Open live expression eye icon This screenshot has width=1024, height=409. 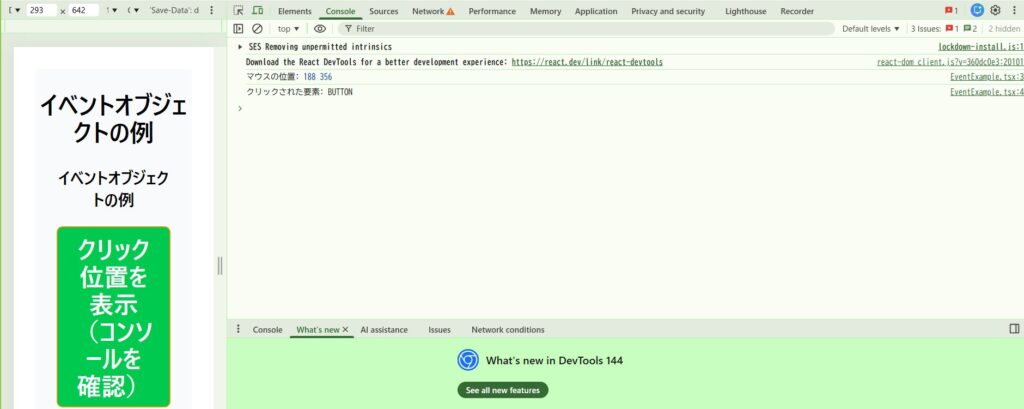tap(319, 29)
